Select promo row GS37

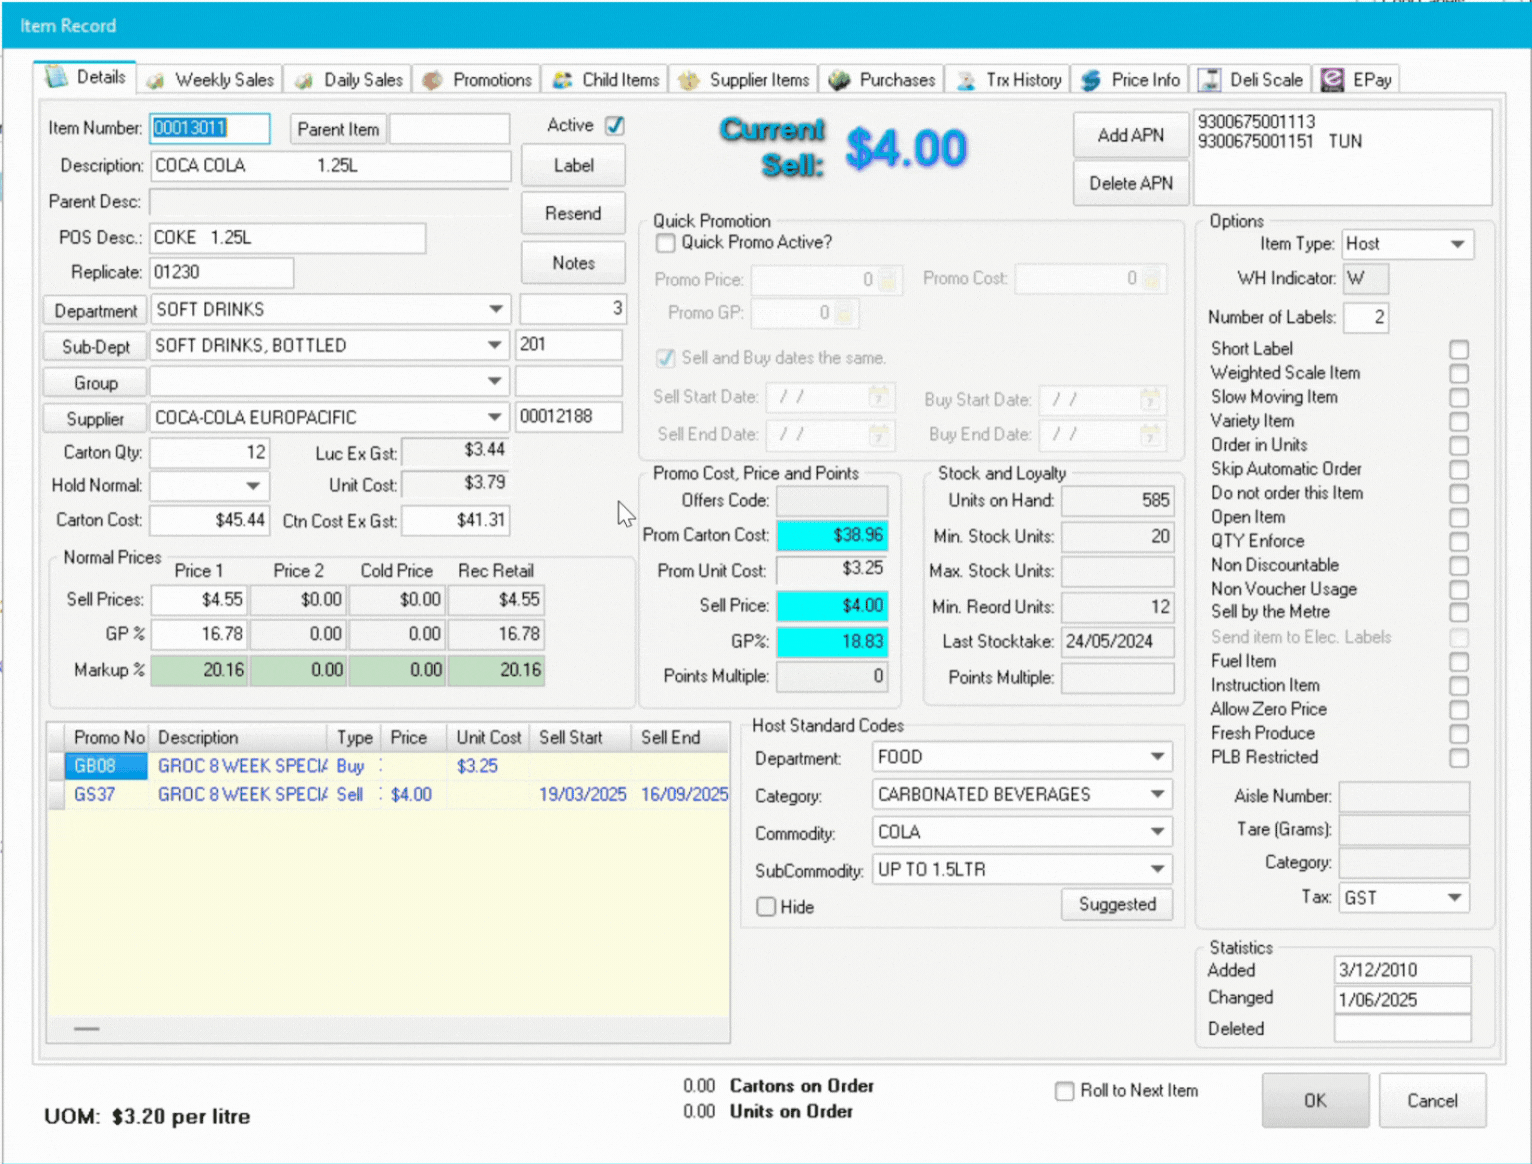388,794
